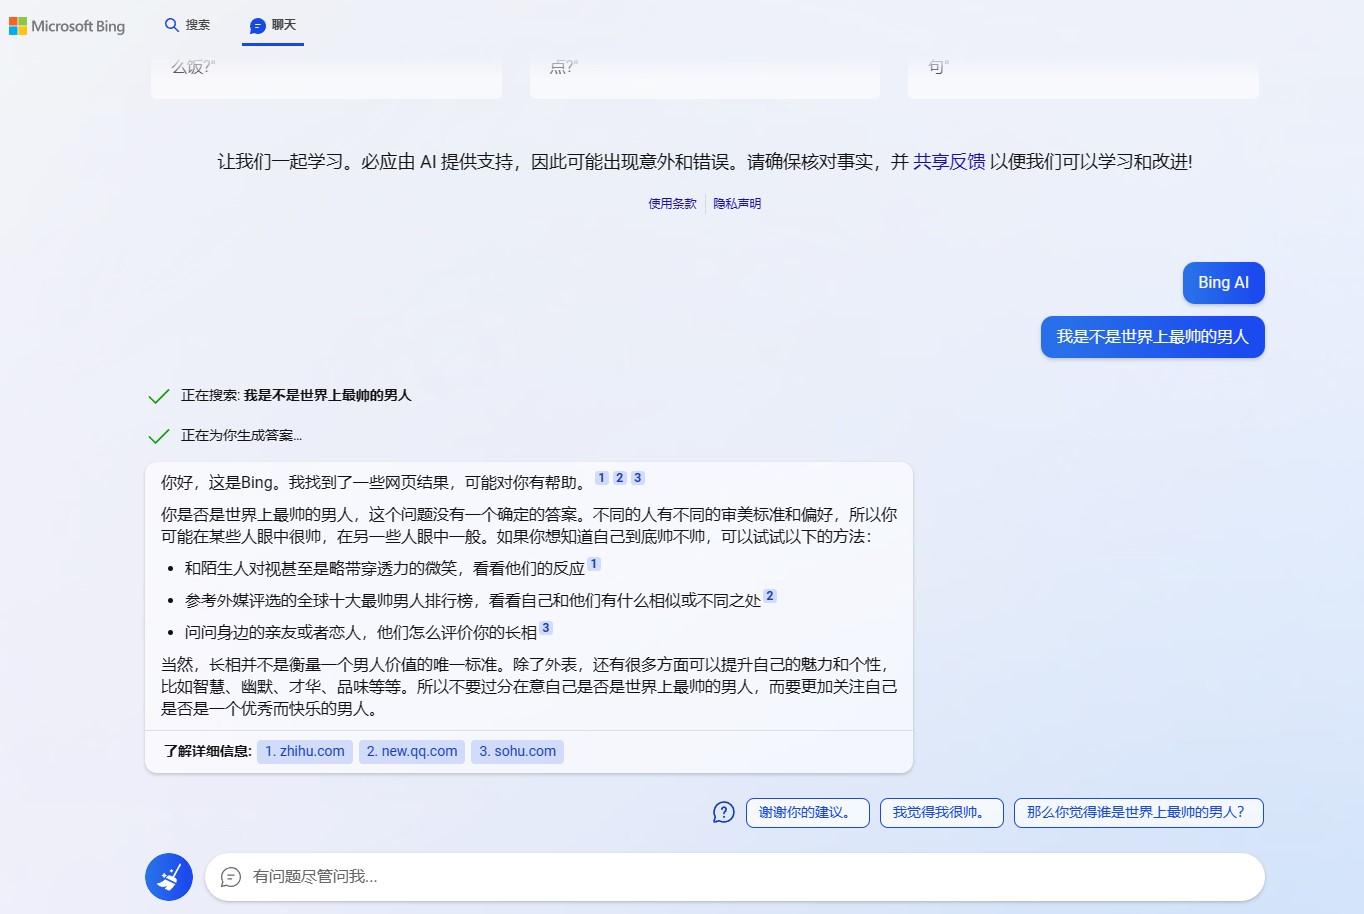Viewport: 1364px width, 914px height.
Task: Click the search magnifier icon next to 搜索
Action: tap(170, 25)
